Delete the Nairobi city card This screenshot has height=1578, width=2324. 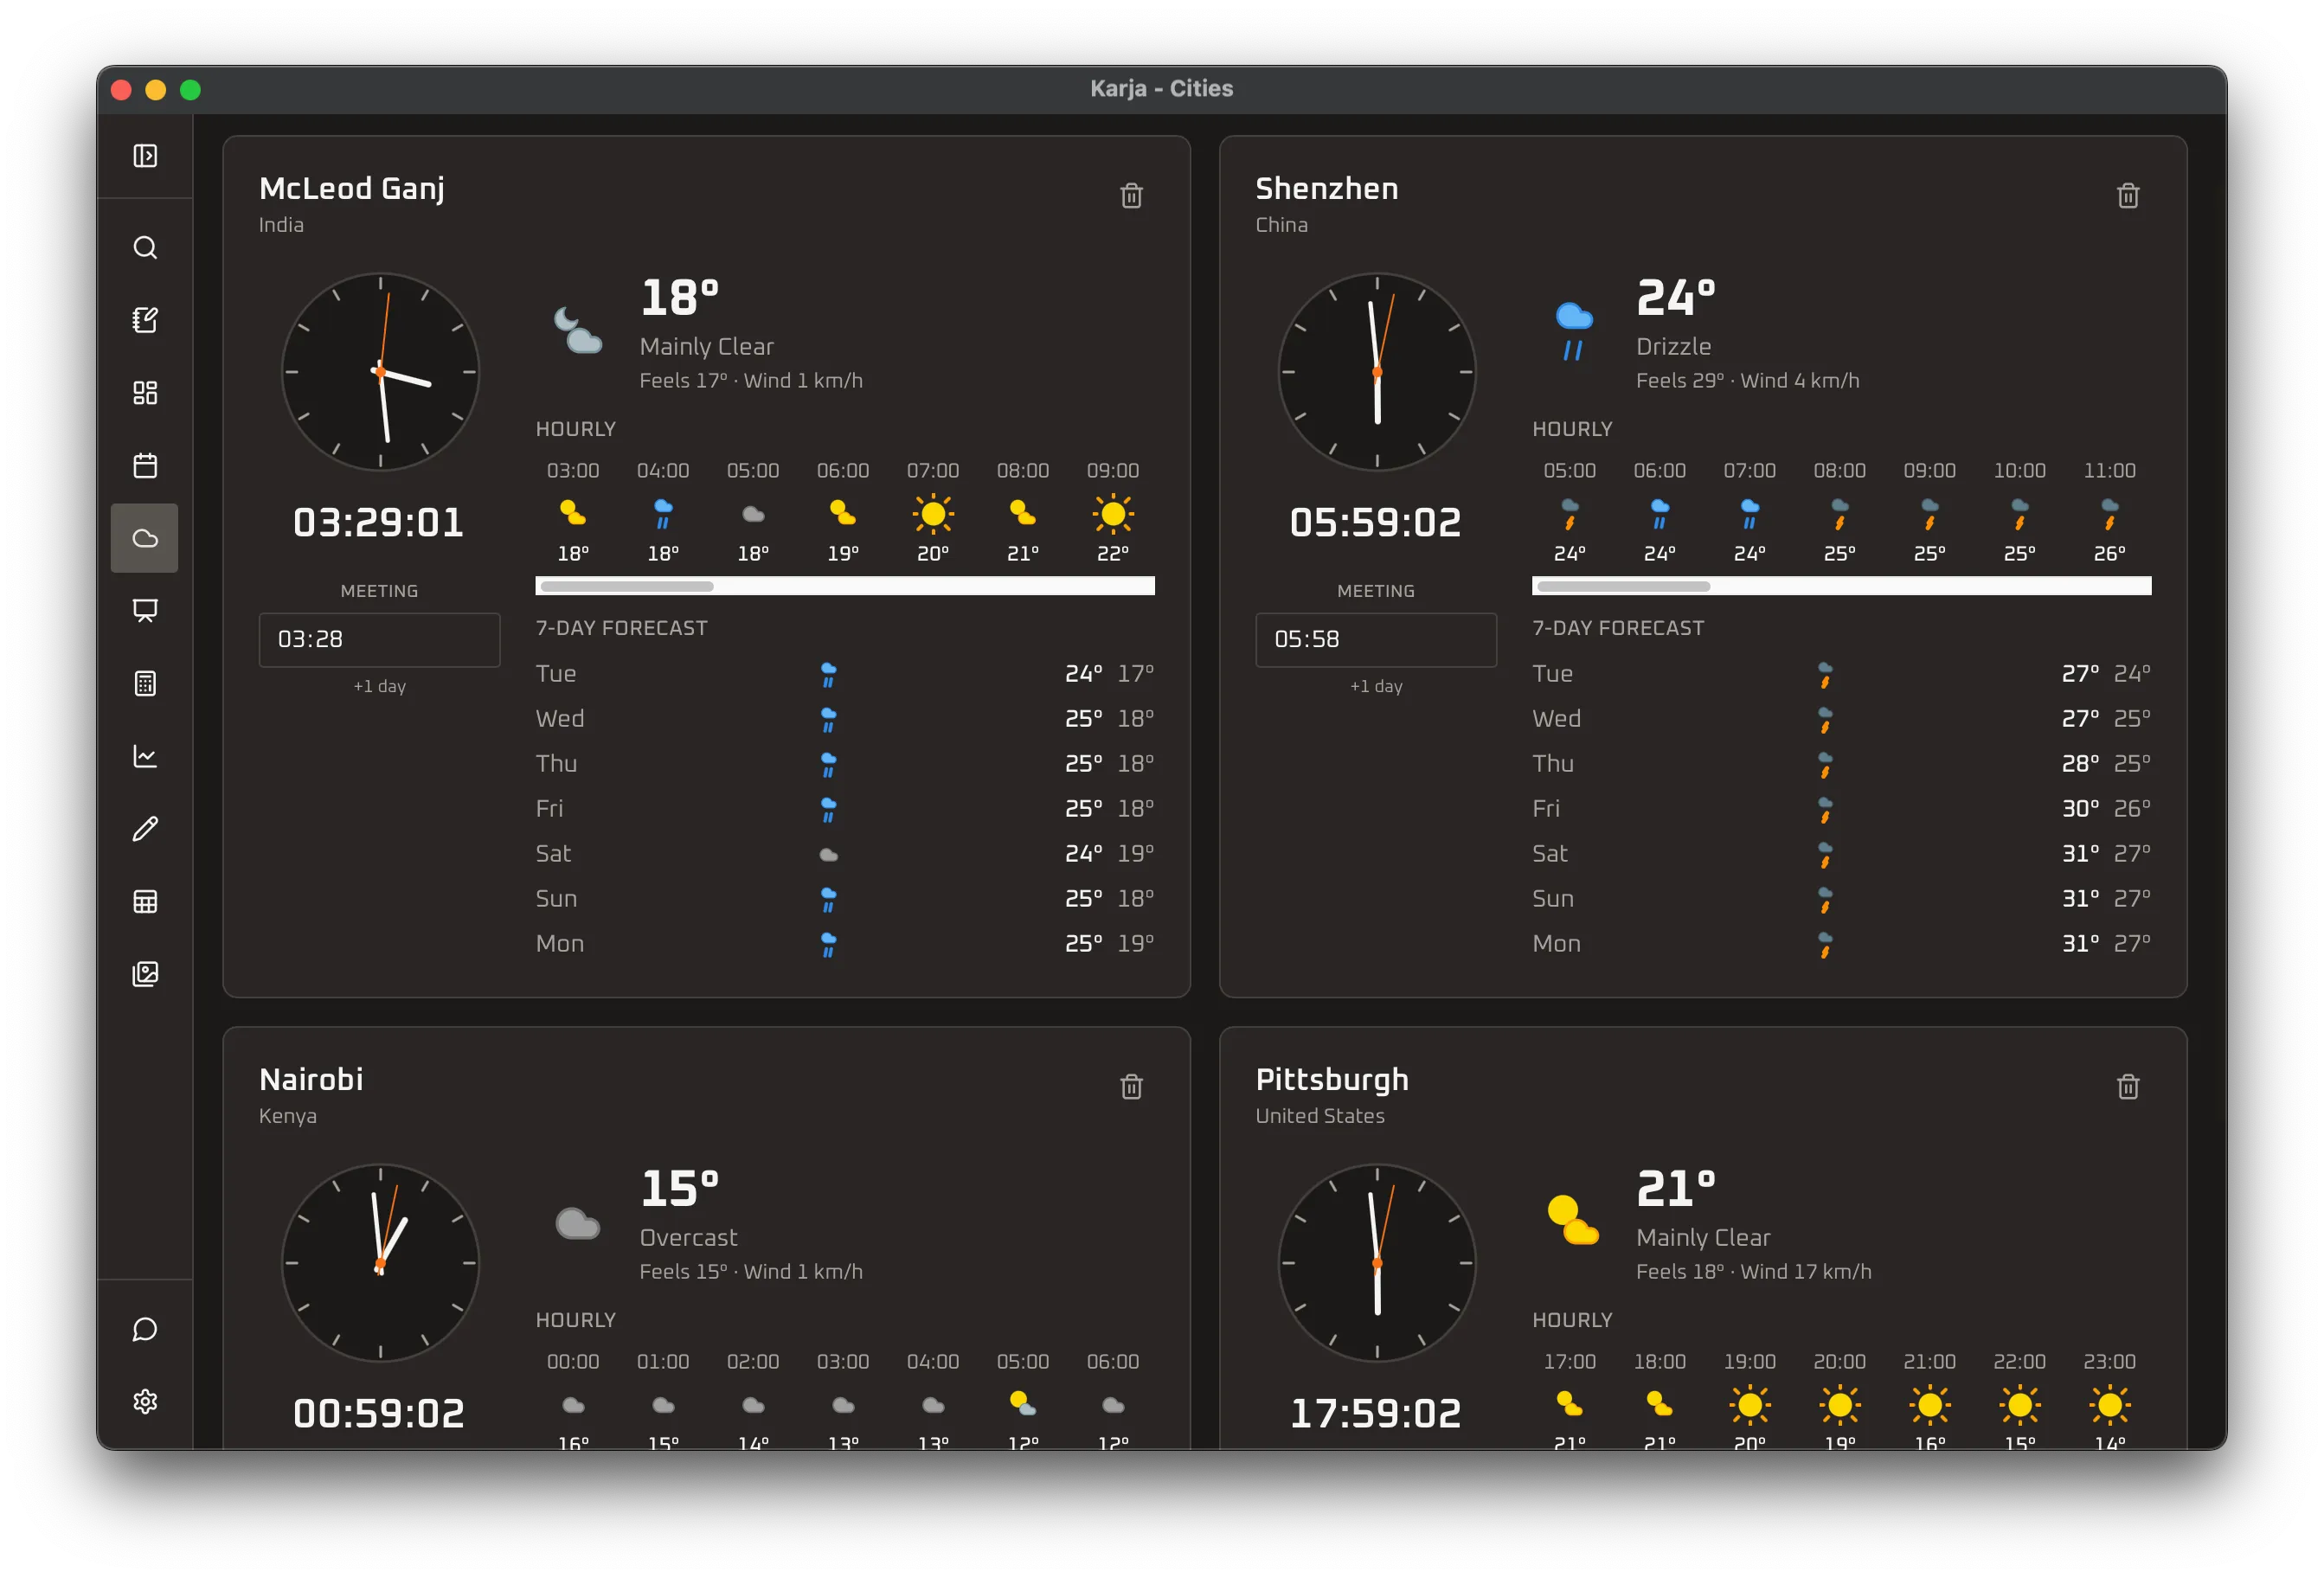click(1131, 1086)
